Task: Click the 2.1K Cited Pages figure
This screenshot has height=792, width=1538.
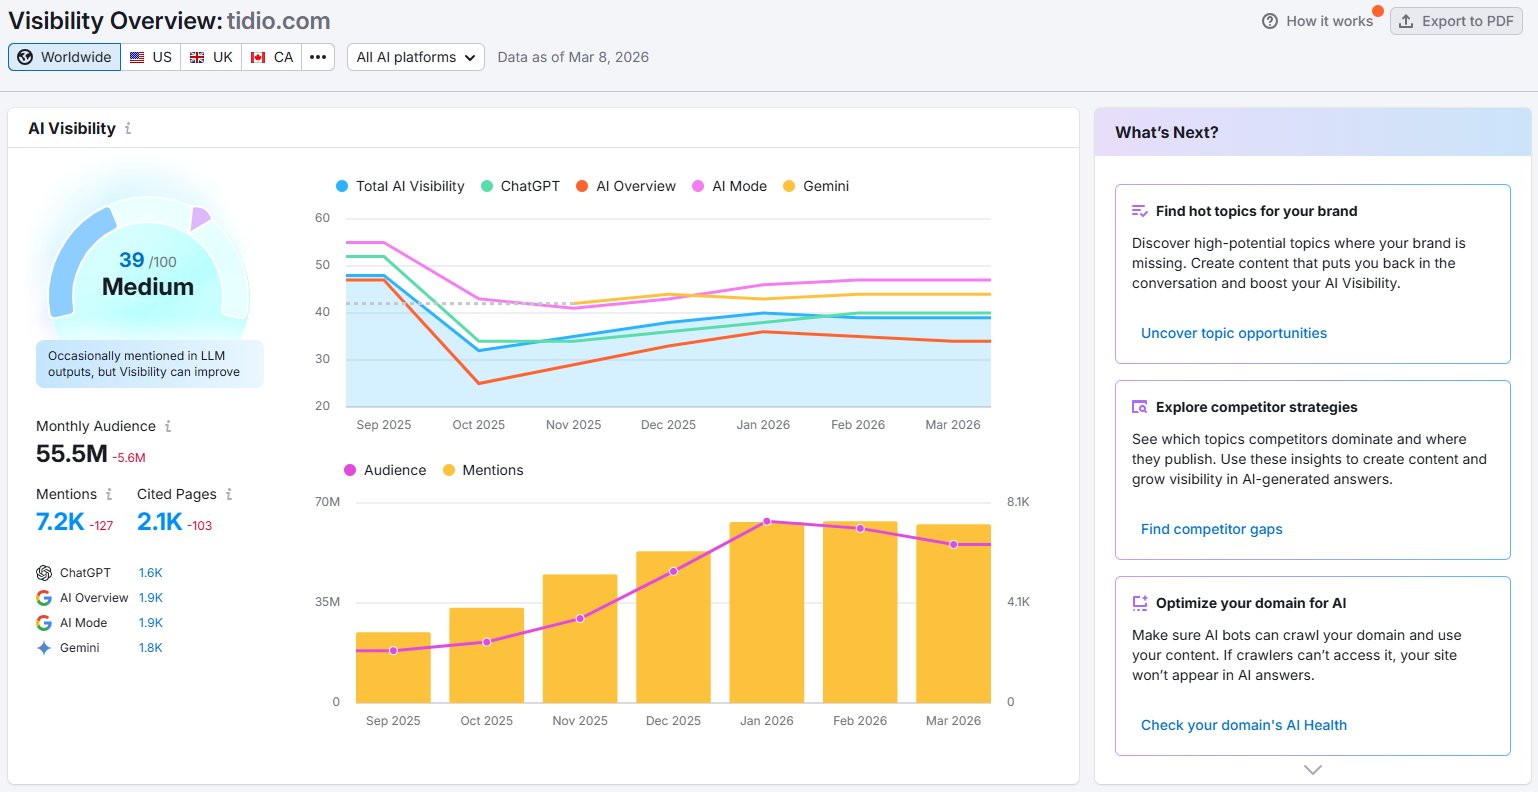Action: pyautogui.click(x=160, y=522)
